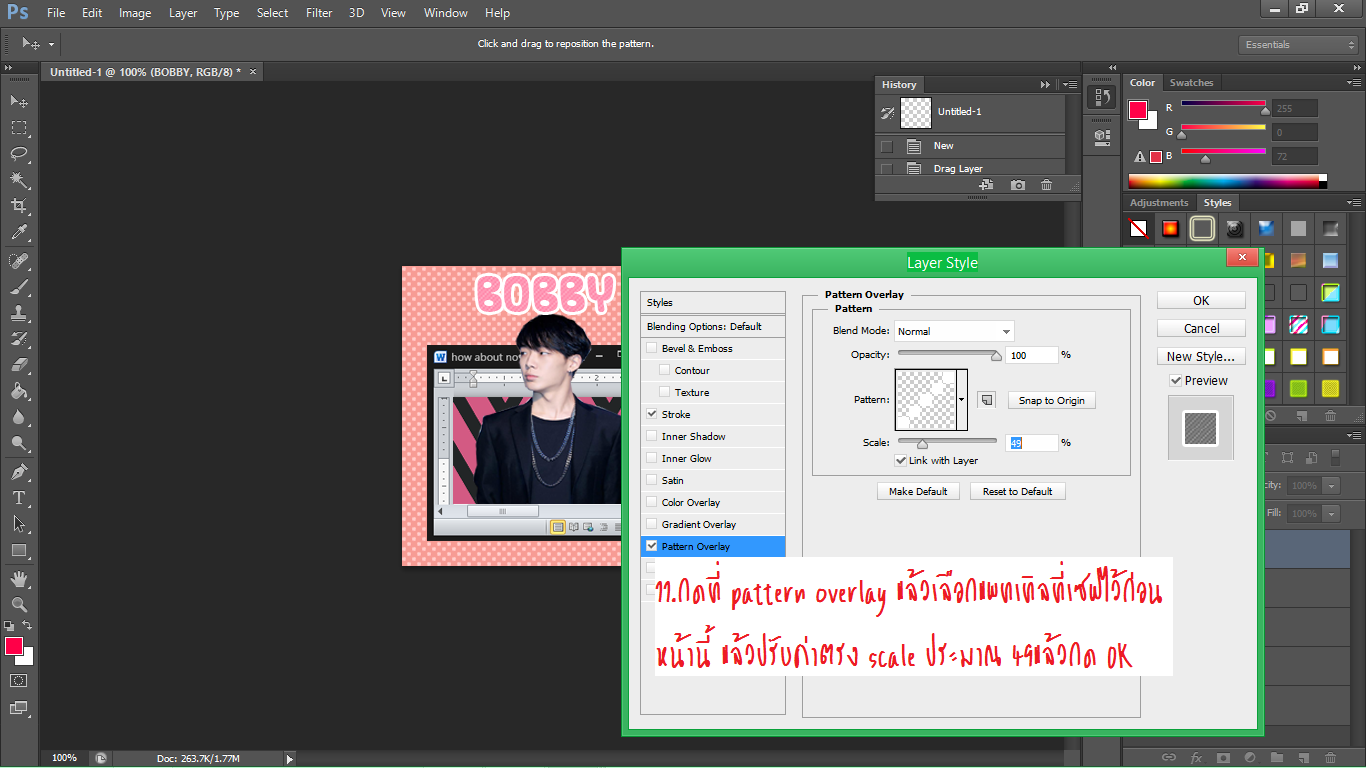Enable the Bevel & Emboss effect

(652, 348)
